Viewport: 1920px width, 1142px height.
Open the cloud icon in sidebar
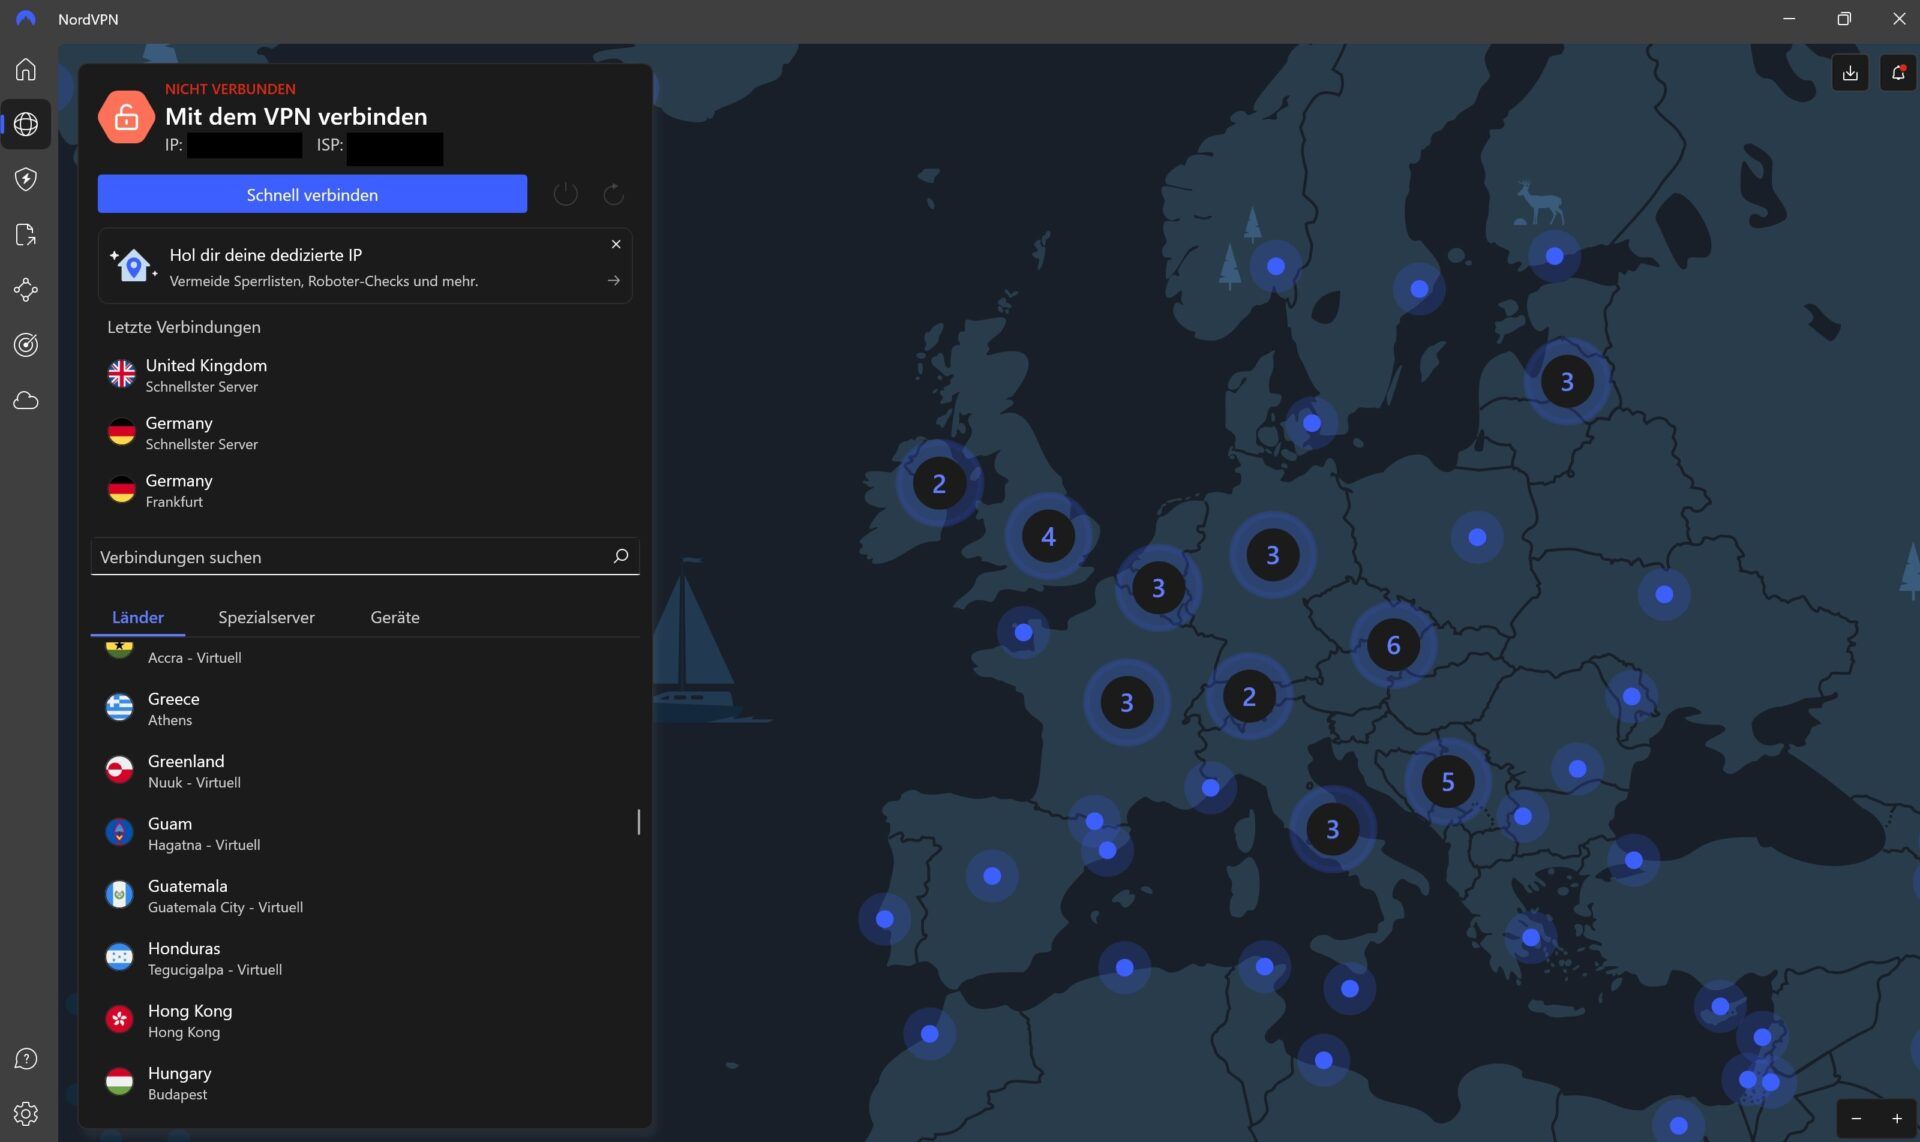[26, 401]
